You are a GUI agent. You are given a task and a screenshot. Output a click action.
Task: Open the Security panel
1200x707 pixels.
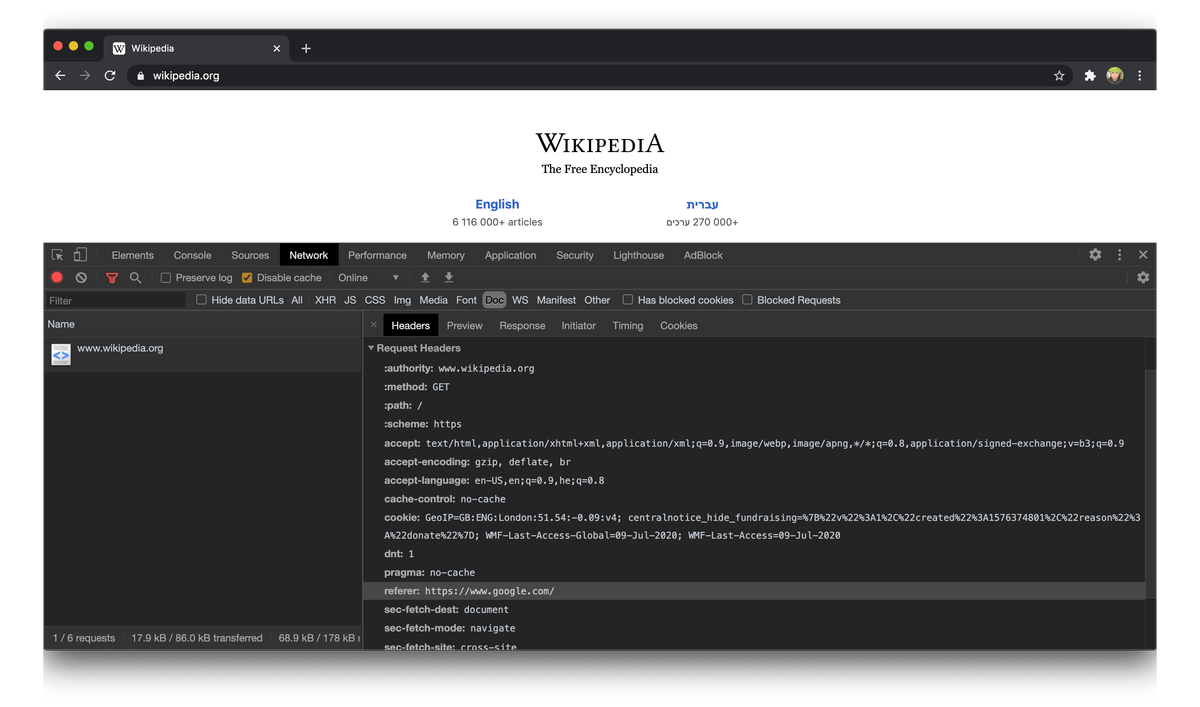pos(575,255)
